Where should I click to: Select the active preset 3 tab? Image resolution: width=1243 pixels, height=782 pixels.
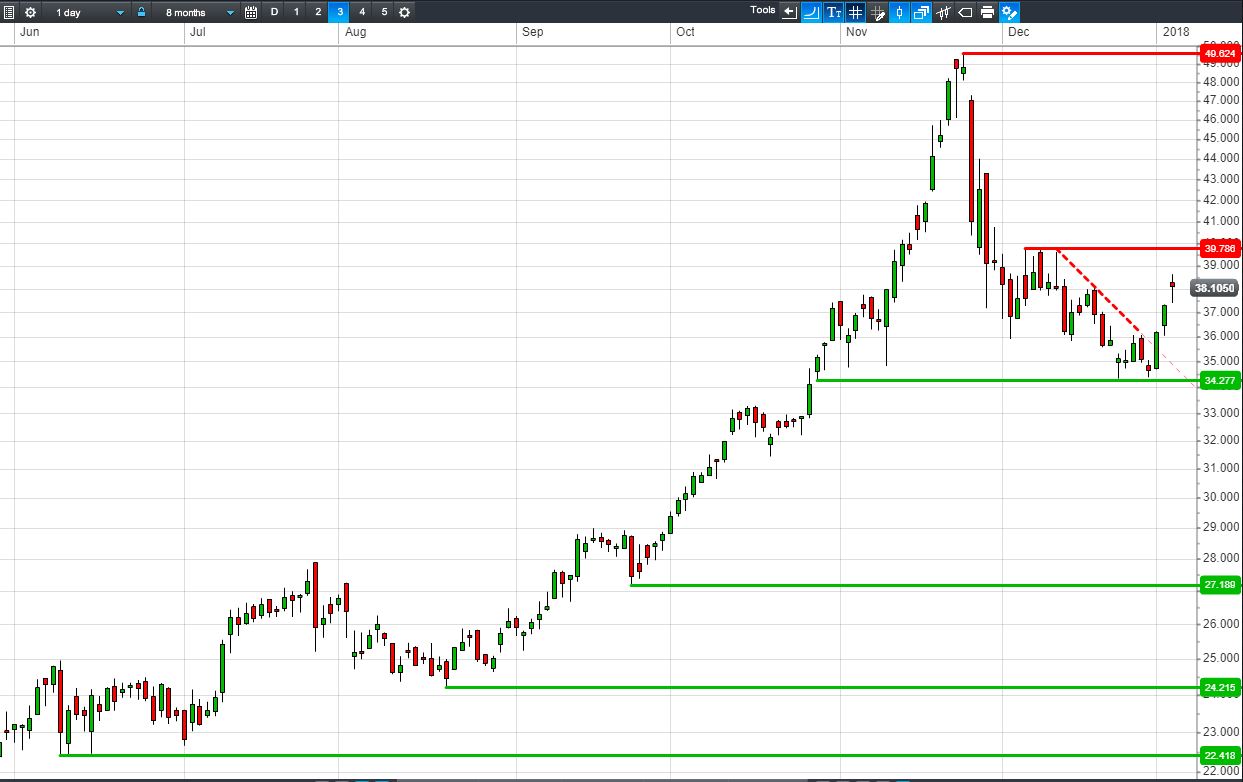(x=340, y=12)
